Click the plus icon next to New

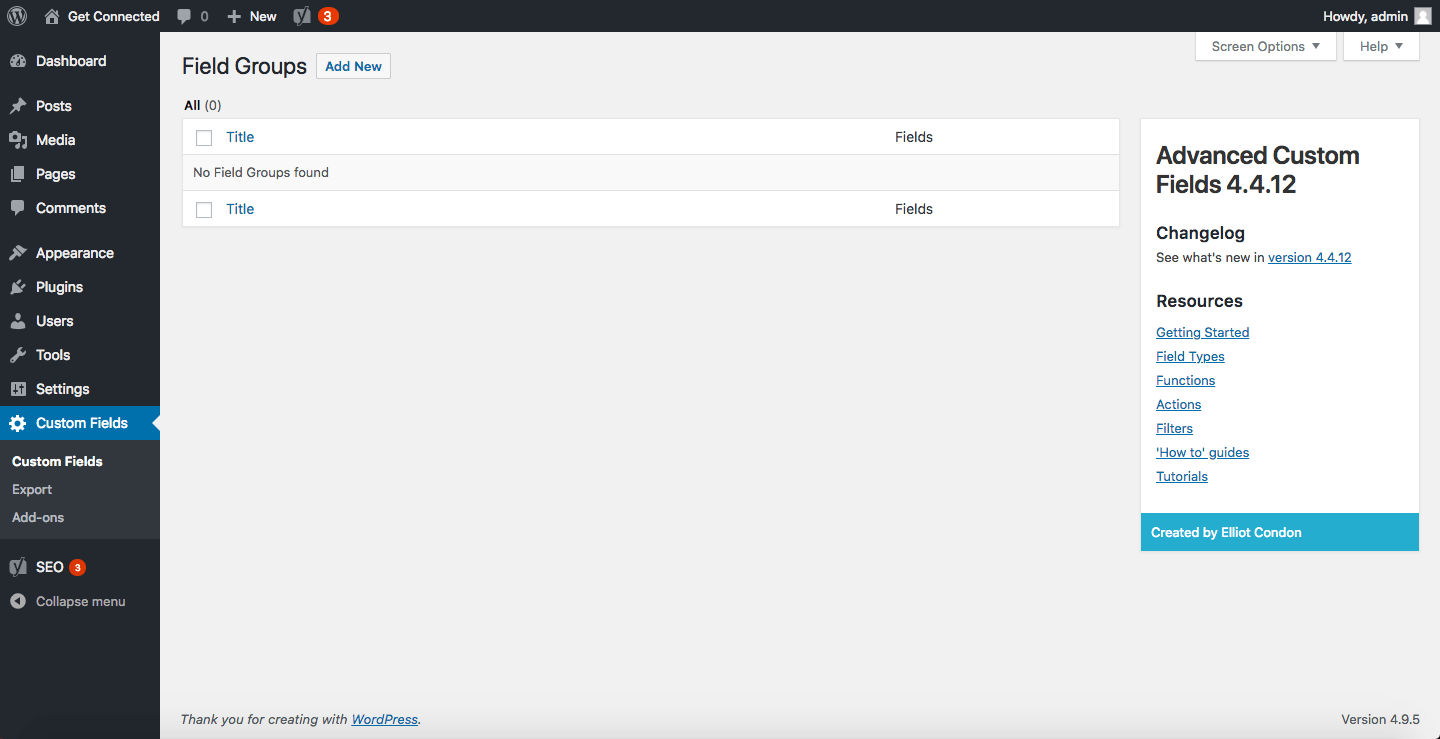pos(234,16)
